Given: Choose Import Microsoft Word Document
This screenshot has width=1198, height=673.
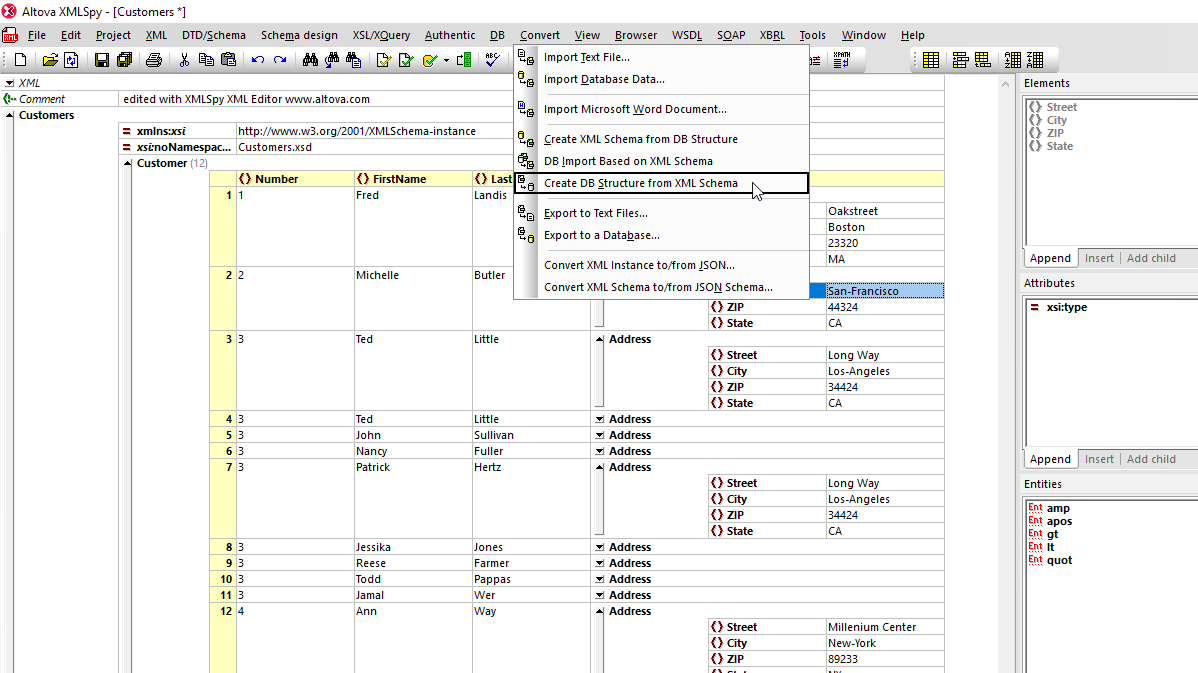Looking at the screenshot, I should pyautogui.click(x=662, y=109).
